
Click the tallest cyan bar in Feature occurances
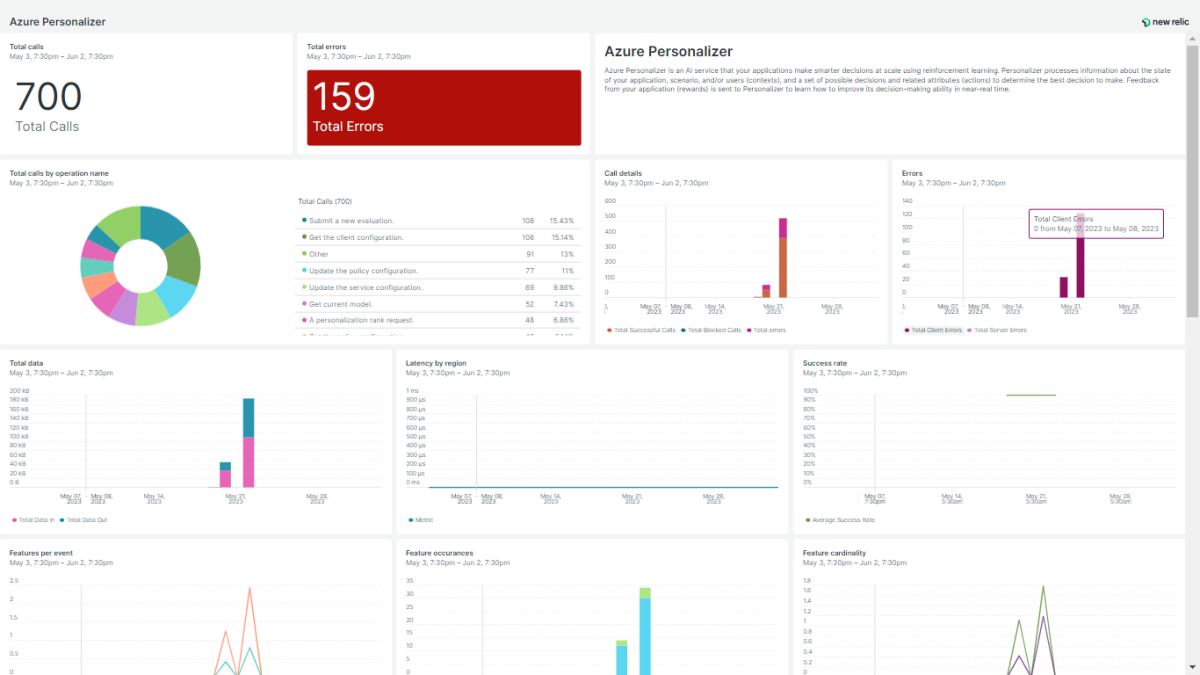click(x=645, y=635)
